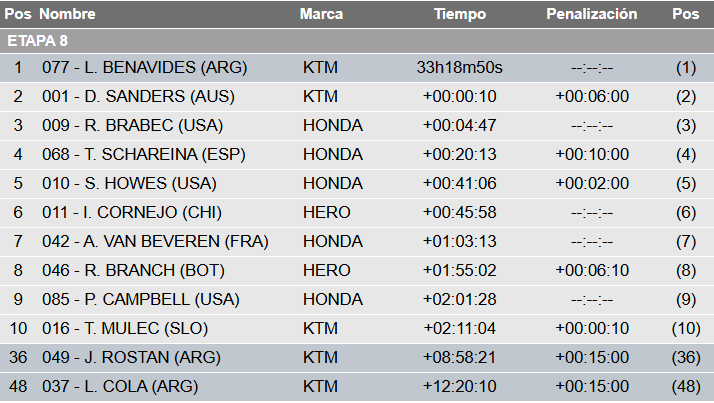714x403 pixels.
Task: Click the Tiempo column header
Action: (x=460, y=15)
